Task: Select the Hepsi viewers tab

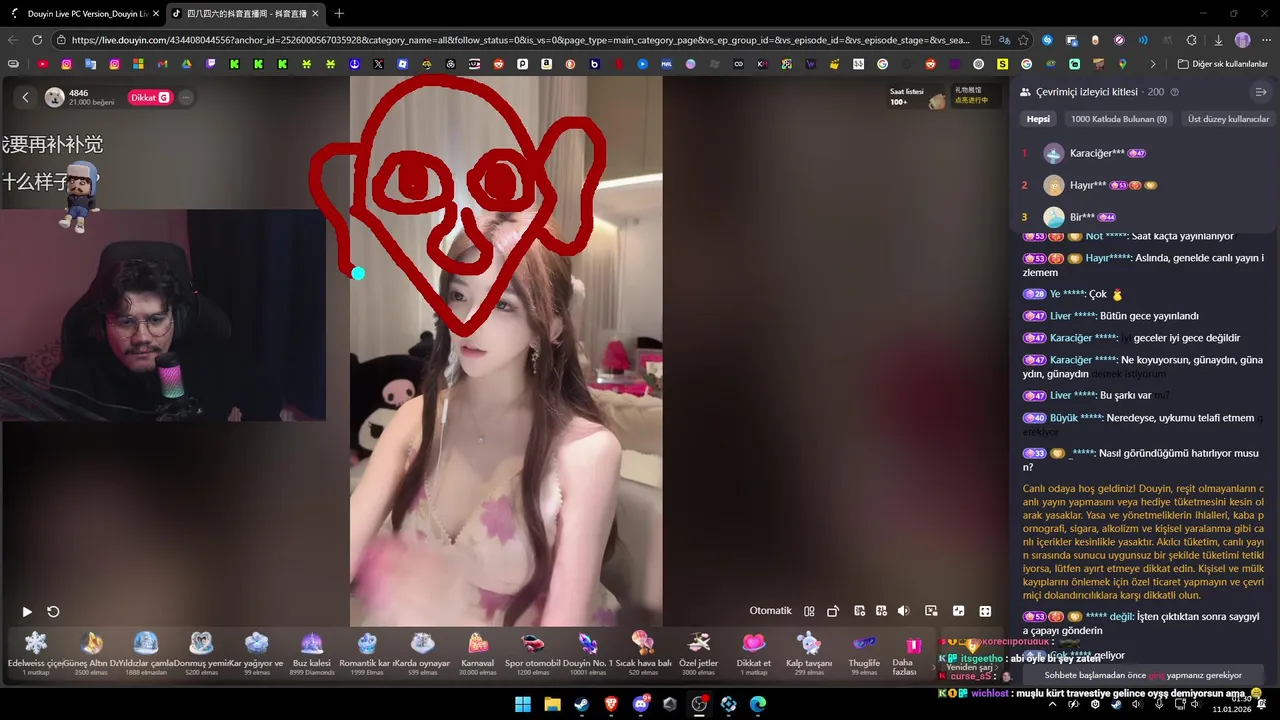Action: 1038,119
